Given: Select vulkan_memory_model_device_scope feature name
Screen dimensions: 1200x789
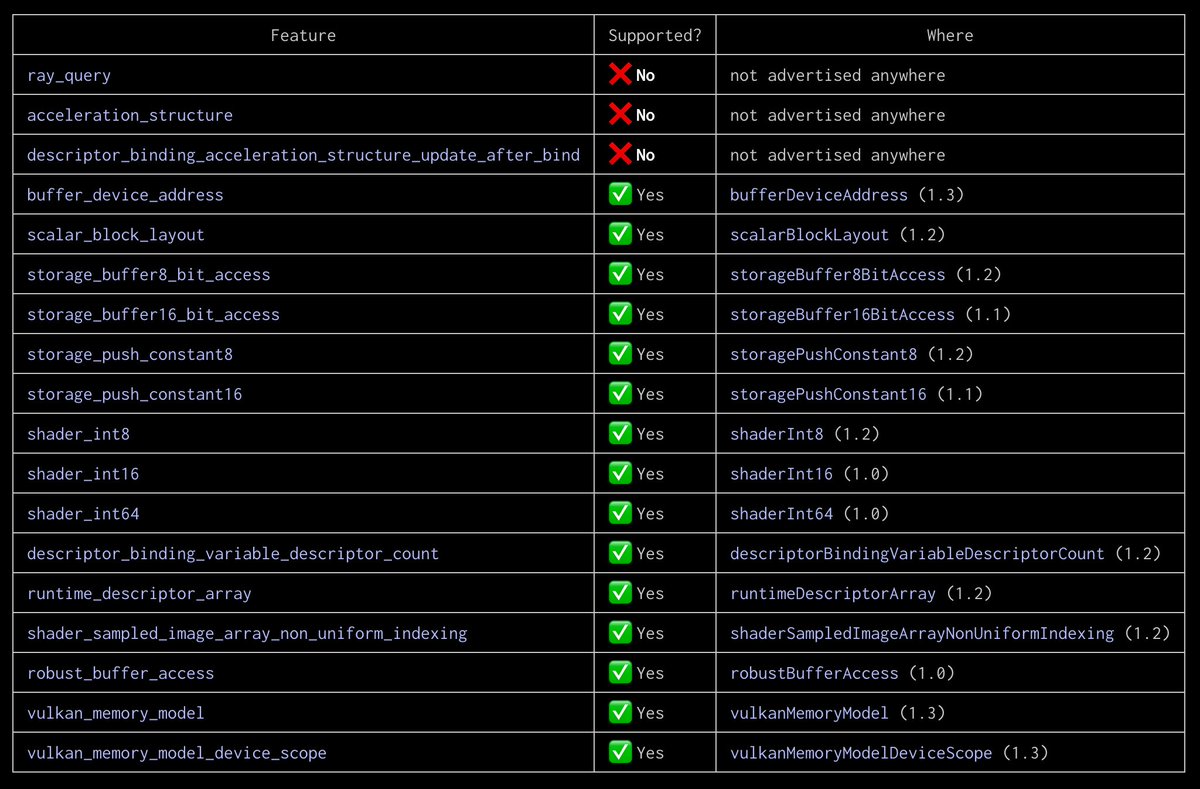Looking at the screenshot, I should click(x=177, y=753).
